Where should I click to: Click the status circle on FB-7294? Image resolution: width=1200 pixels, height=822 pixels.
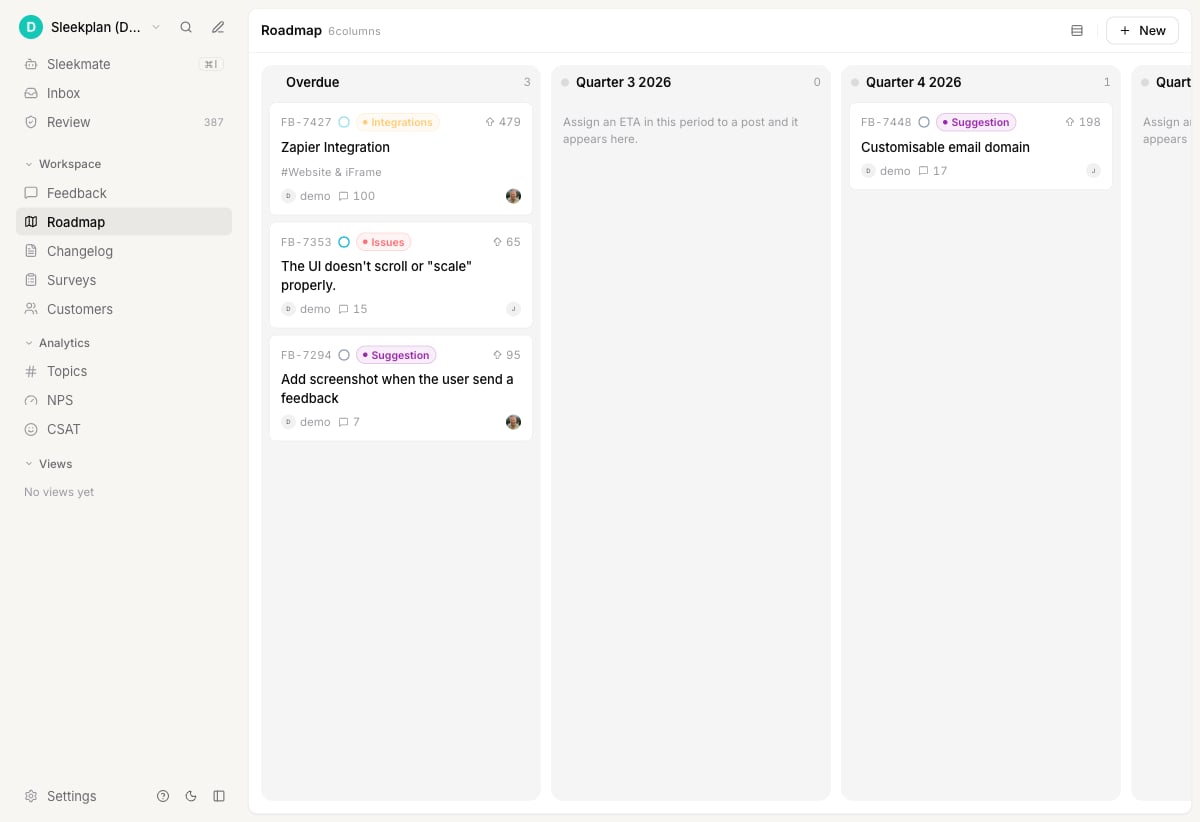[344, 355]
